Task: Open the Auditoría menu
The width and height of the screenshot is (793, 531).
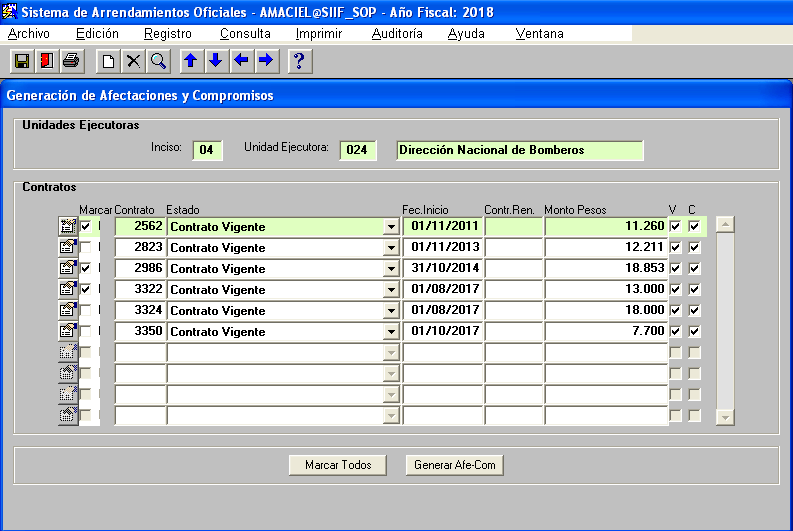Action: (x=397, y=33)
